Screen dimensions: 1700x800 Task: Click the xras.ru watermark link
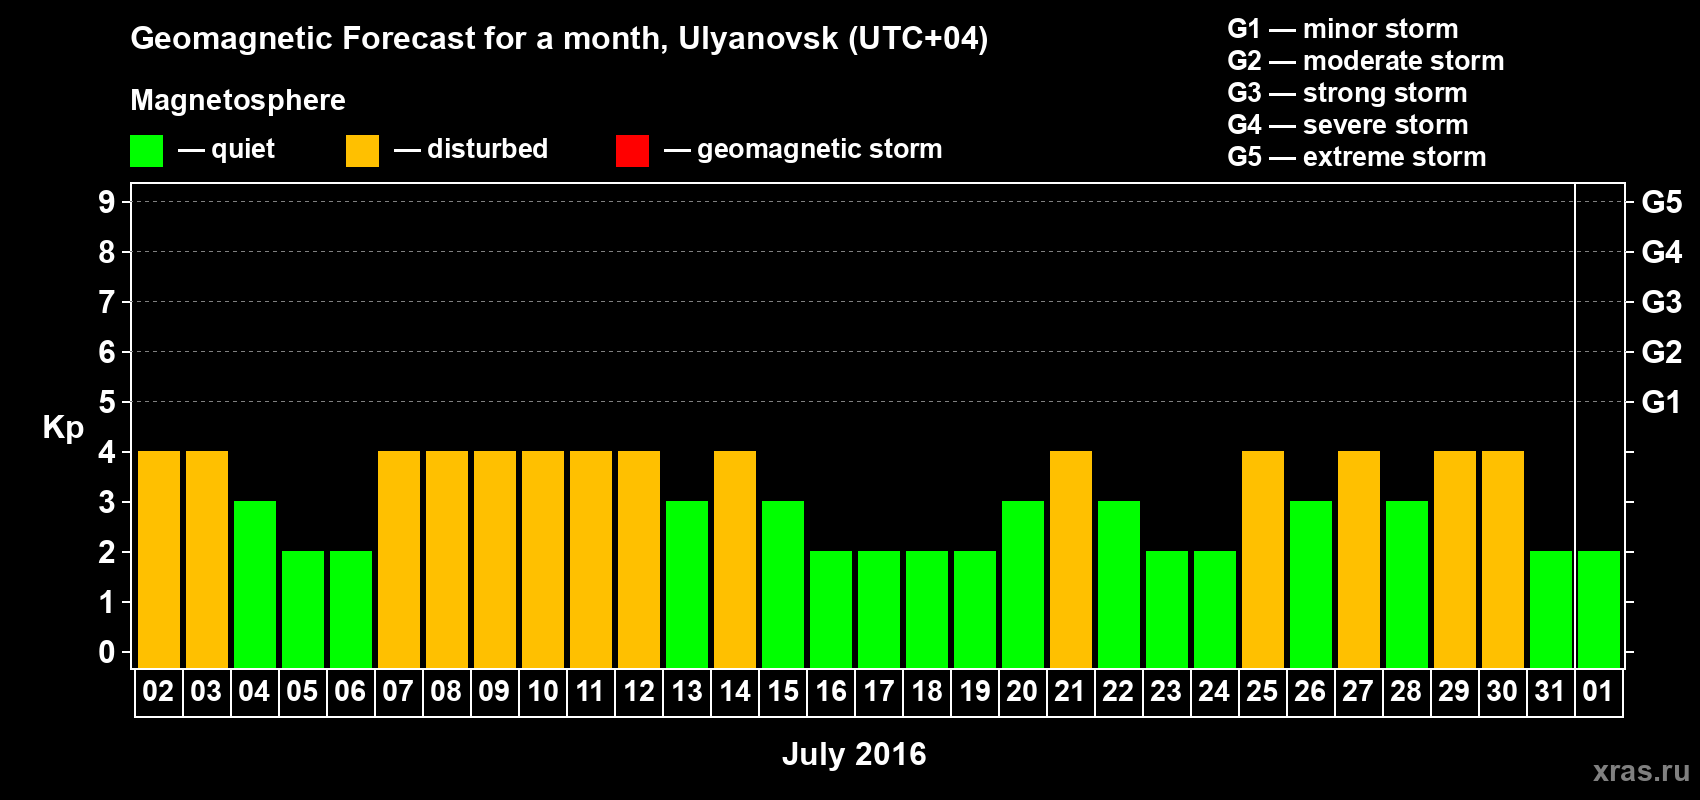point(1641,771)
